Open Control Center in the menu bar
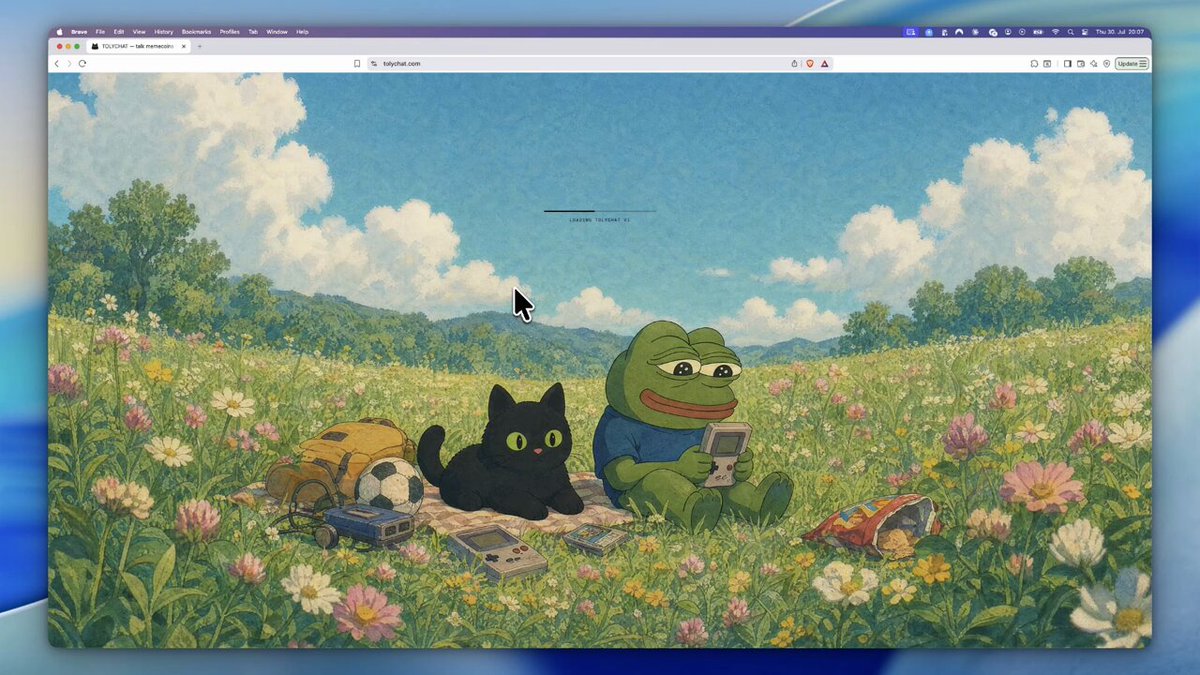Viewport: 1200px width, 675px height. click(x=1085, y=32)
